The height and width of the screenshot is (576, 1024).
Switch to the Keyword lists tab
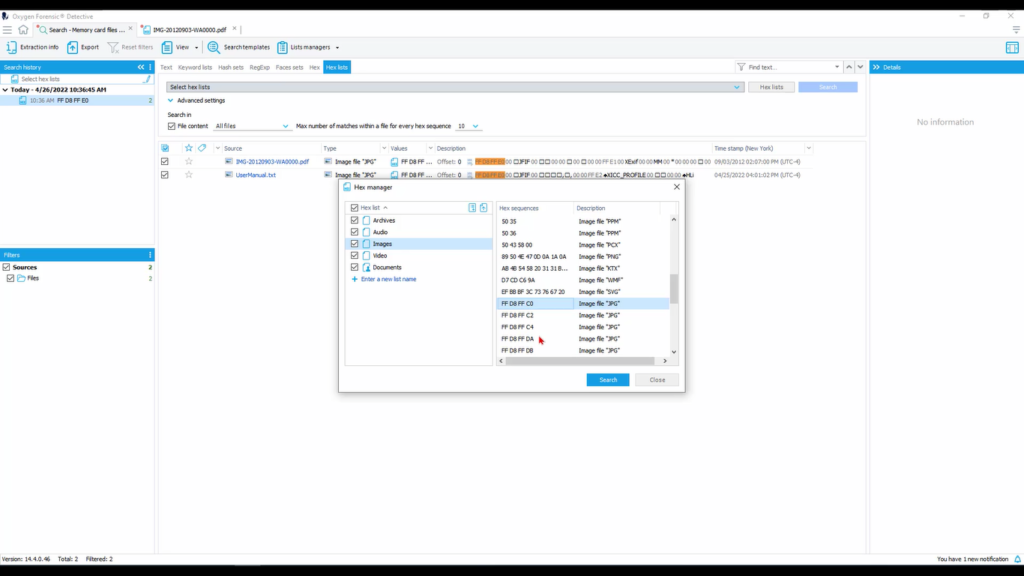click(x=195, y=67)
